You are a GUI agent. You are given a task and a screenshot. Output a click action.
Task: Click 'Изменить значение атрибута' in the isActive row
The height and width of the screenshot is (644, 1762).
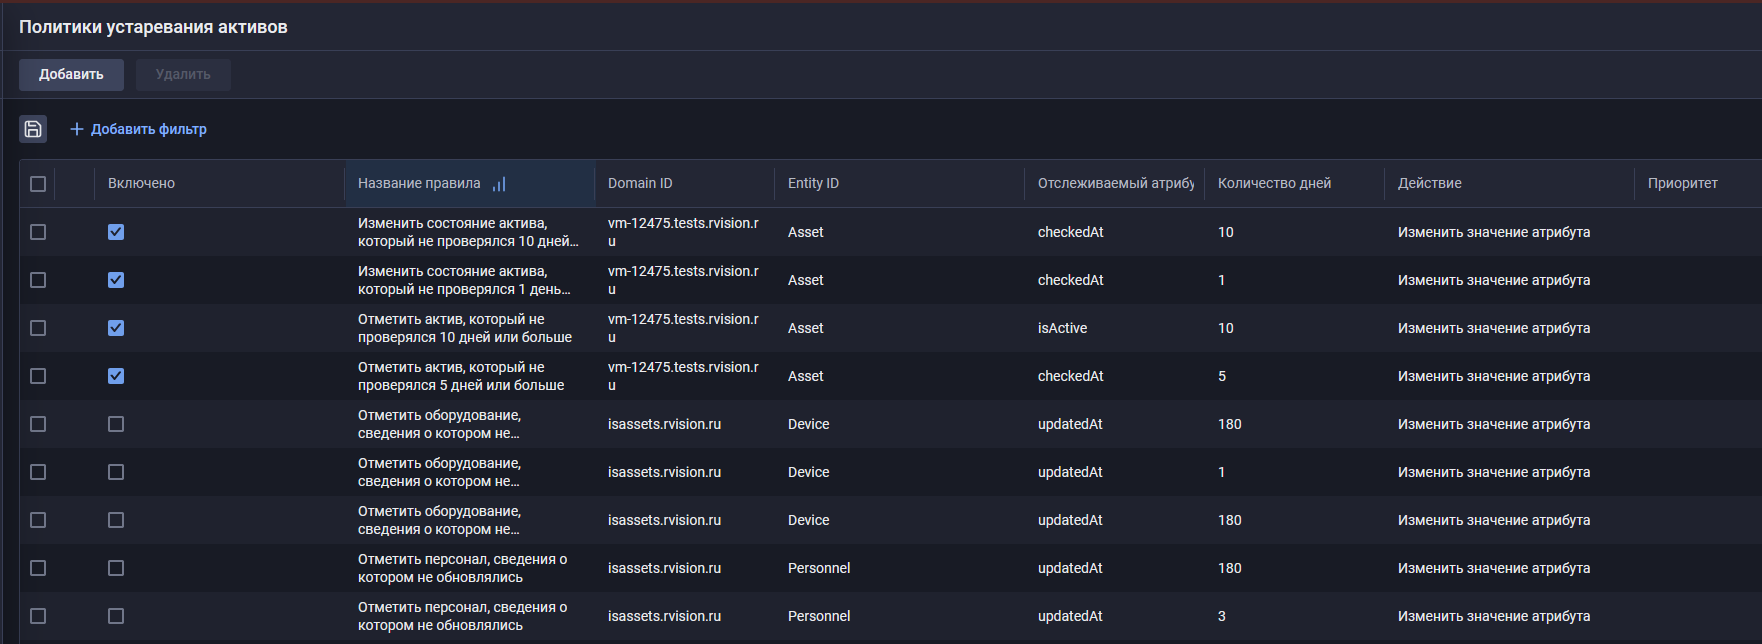tap(1494, 328)
